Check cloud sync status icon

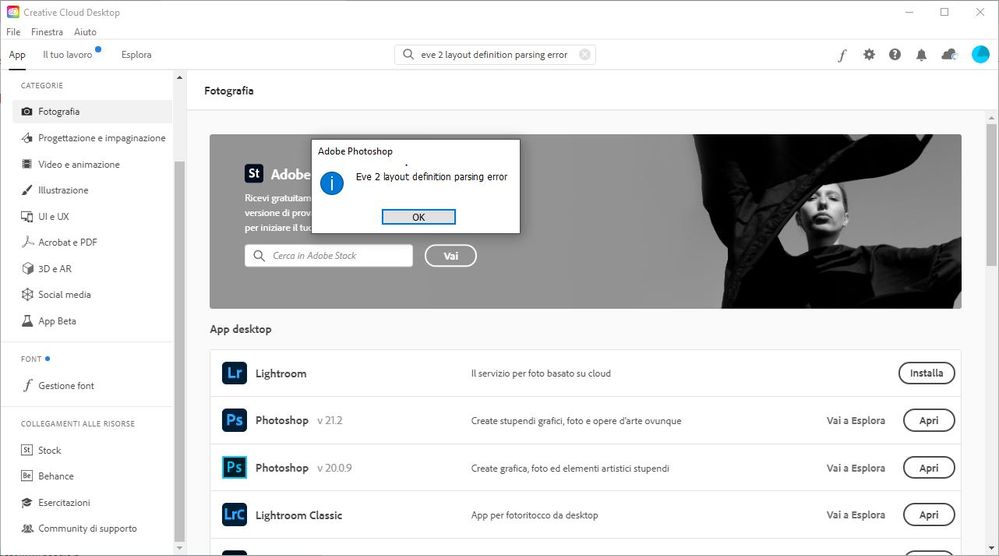(x=949, y=55)
